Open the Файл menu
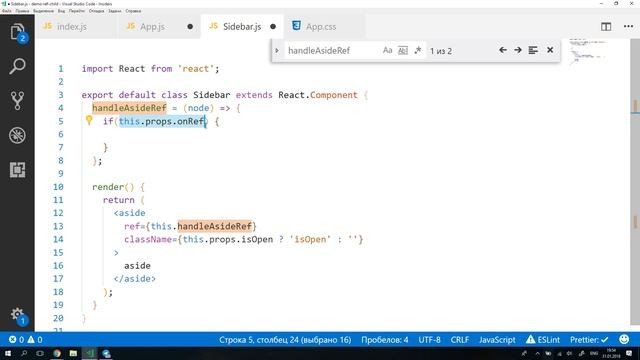The image size is (640, 360). coord(7,11)
